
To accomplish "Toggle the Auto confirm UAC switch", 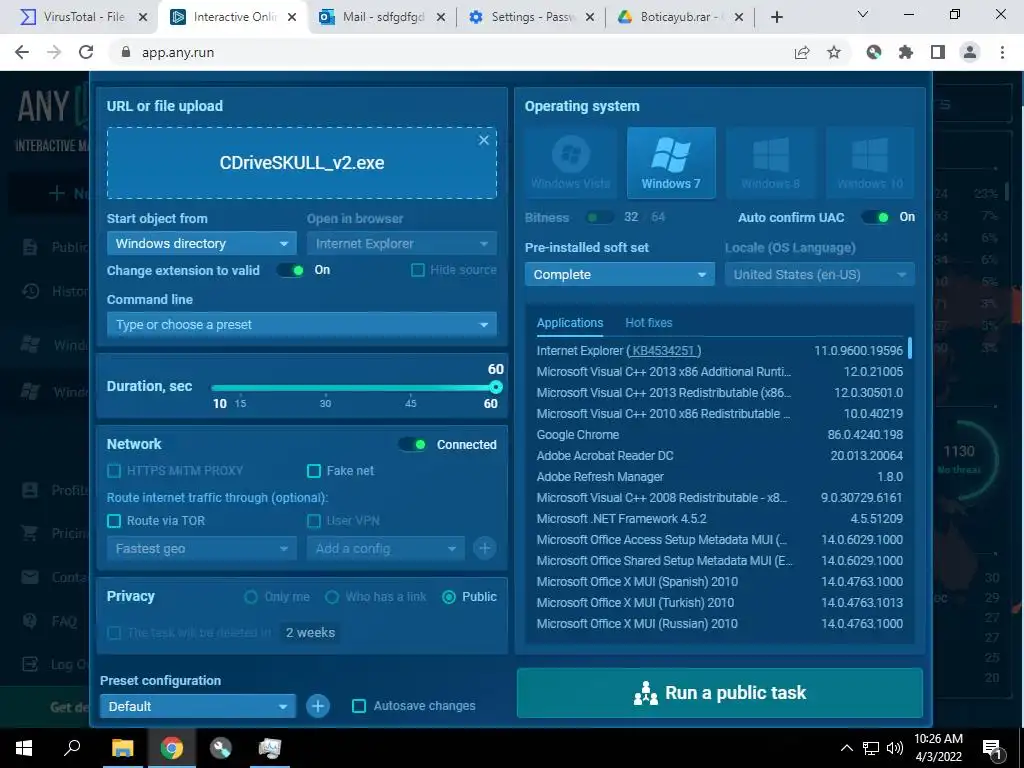I will pyautogui.click(x=875, y=217).
